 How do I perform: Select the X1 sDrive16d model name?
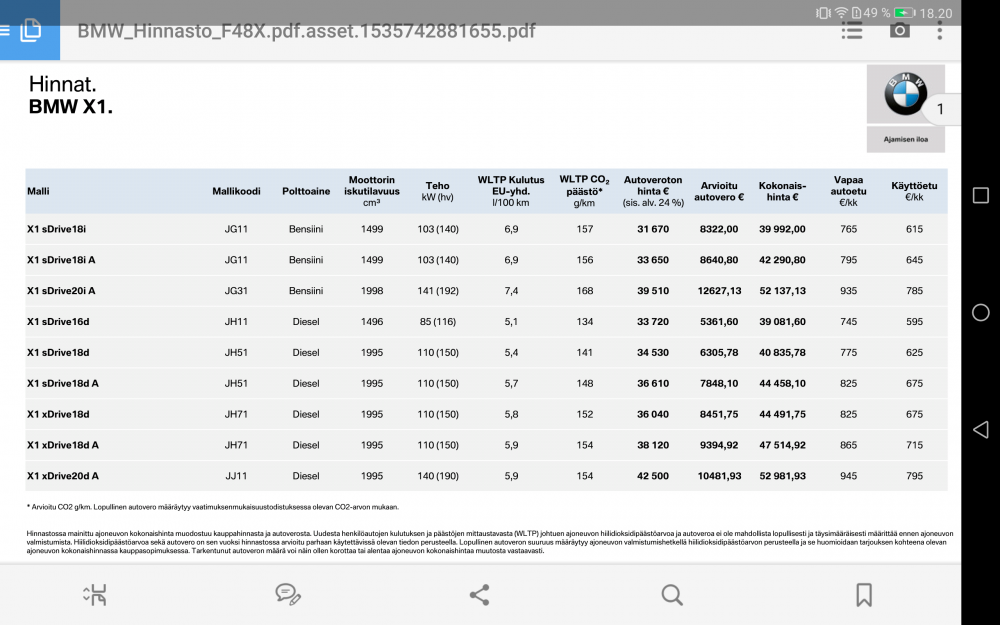pos(58,322)
